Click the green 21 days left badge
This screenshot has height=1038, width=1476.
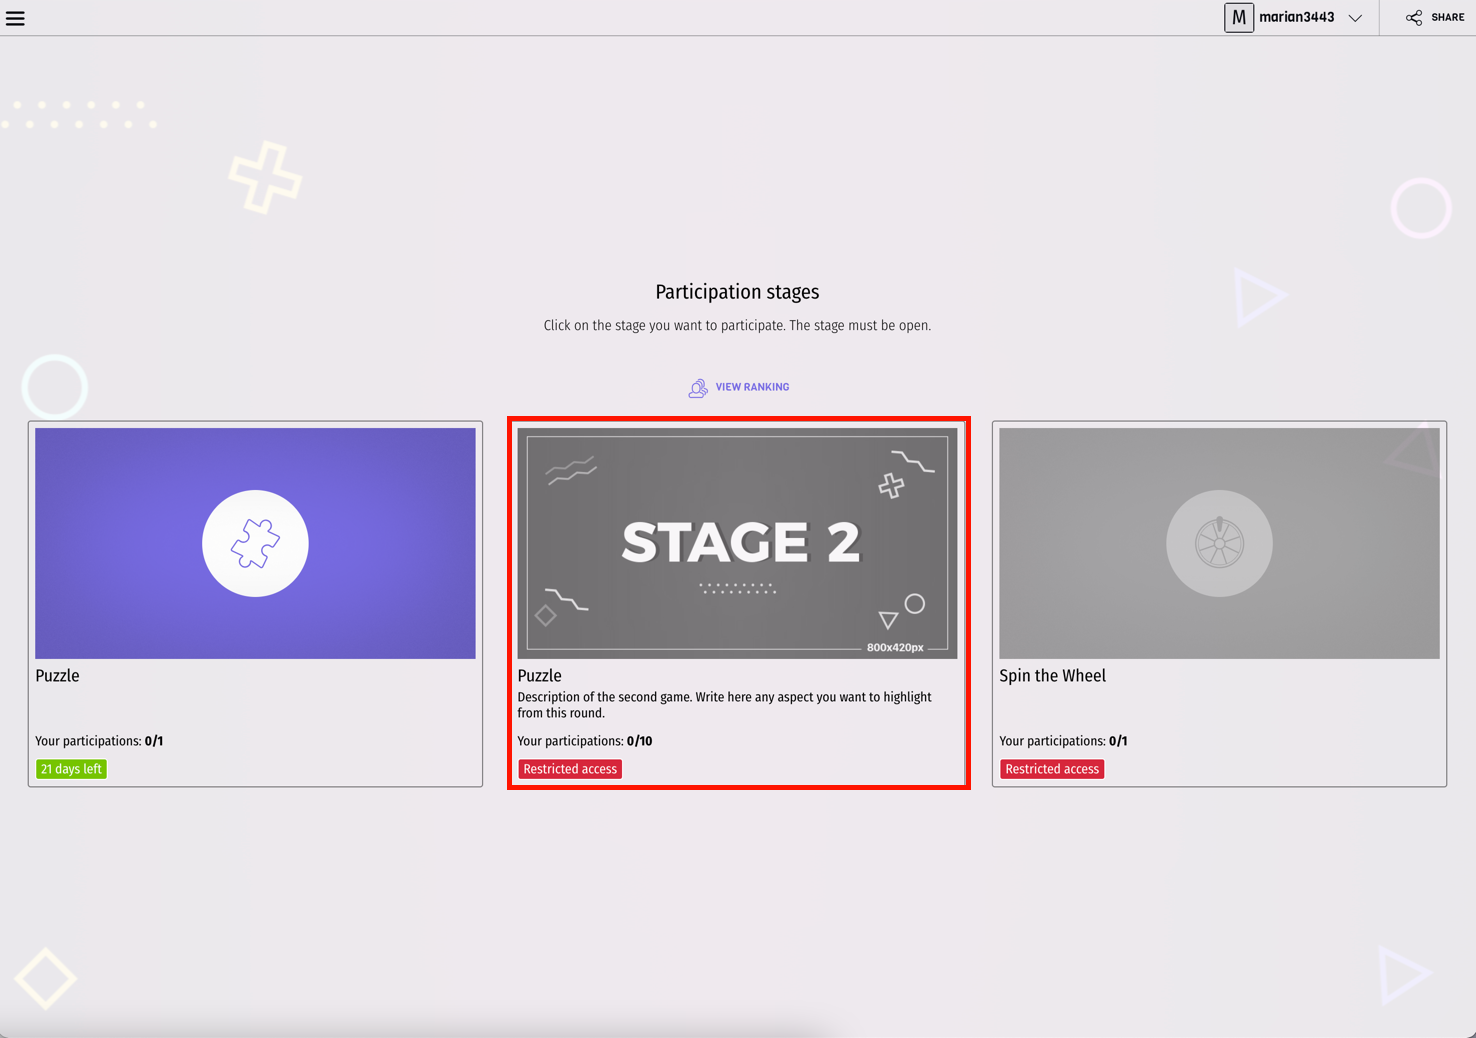click(71, 769)
